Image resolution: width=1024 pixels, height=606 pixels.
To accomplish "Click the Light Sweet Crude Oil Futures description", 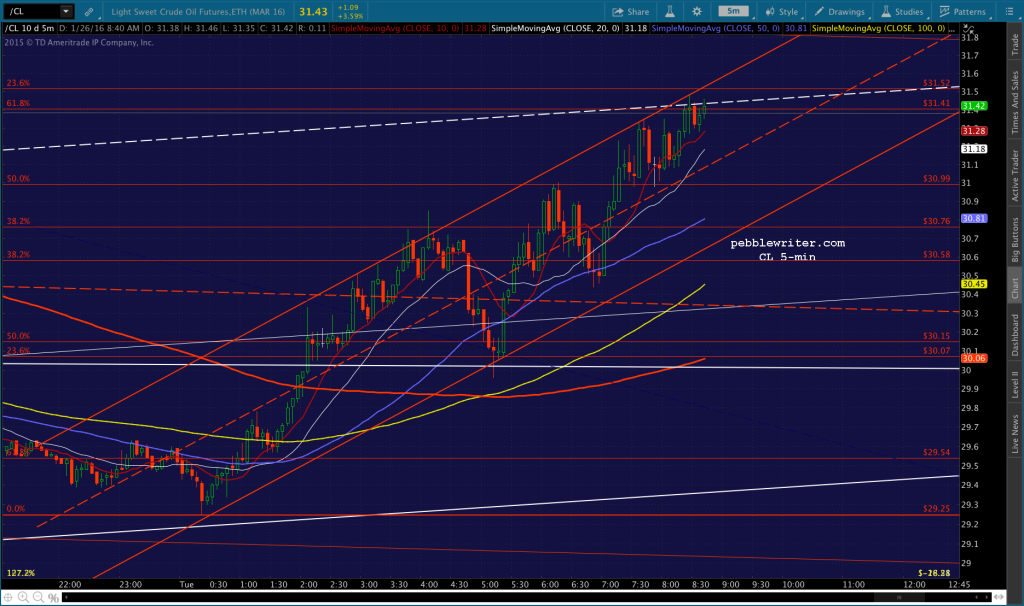I will [x=198, y=12].
